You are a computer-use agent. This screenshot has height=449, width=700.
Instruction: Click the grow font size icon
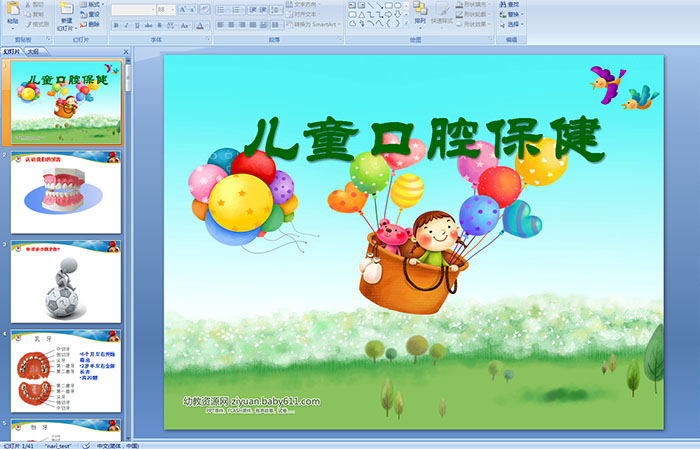[183, 9]
